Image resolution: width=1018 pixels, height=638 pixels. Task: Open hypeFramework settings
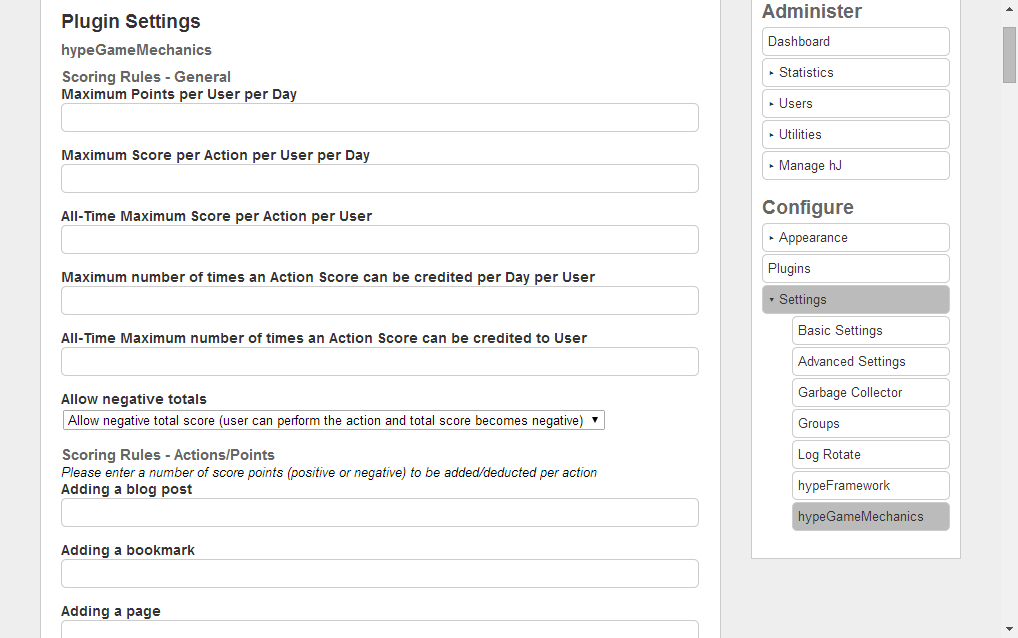coord(870,486)
